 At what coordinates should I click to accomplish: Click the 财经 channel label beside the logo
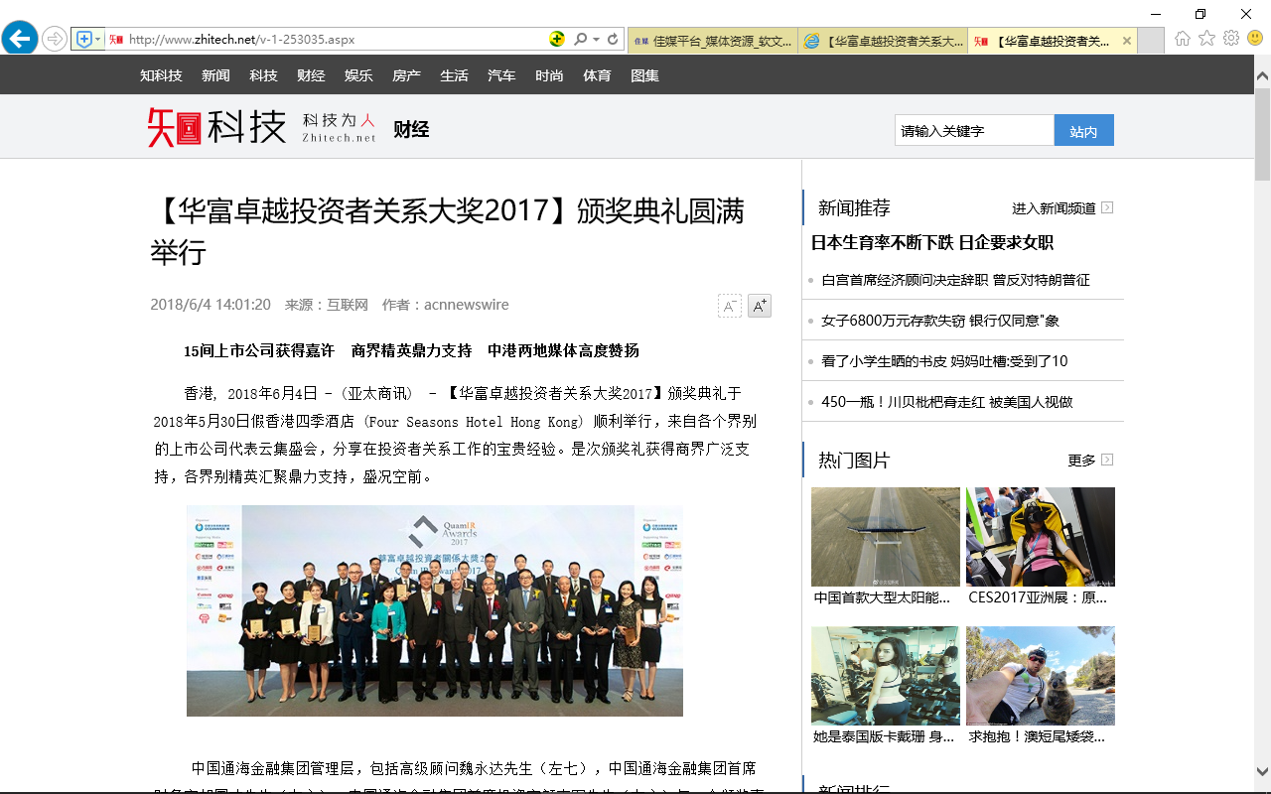(x=411, y=129)
